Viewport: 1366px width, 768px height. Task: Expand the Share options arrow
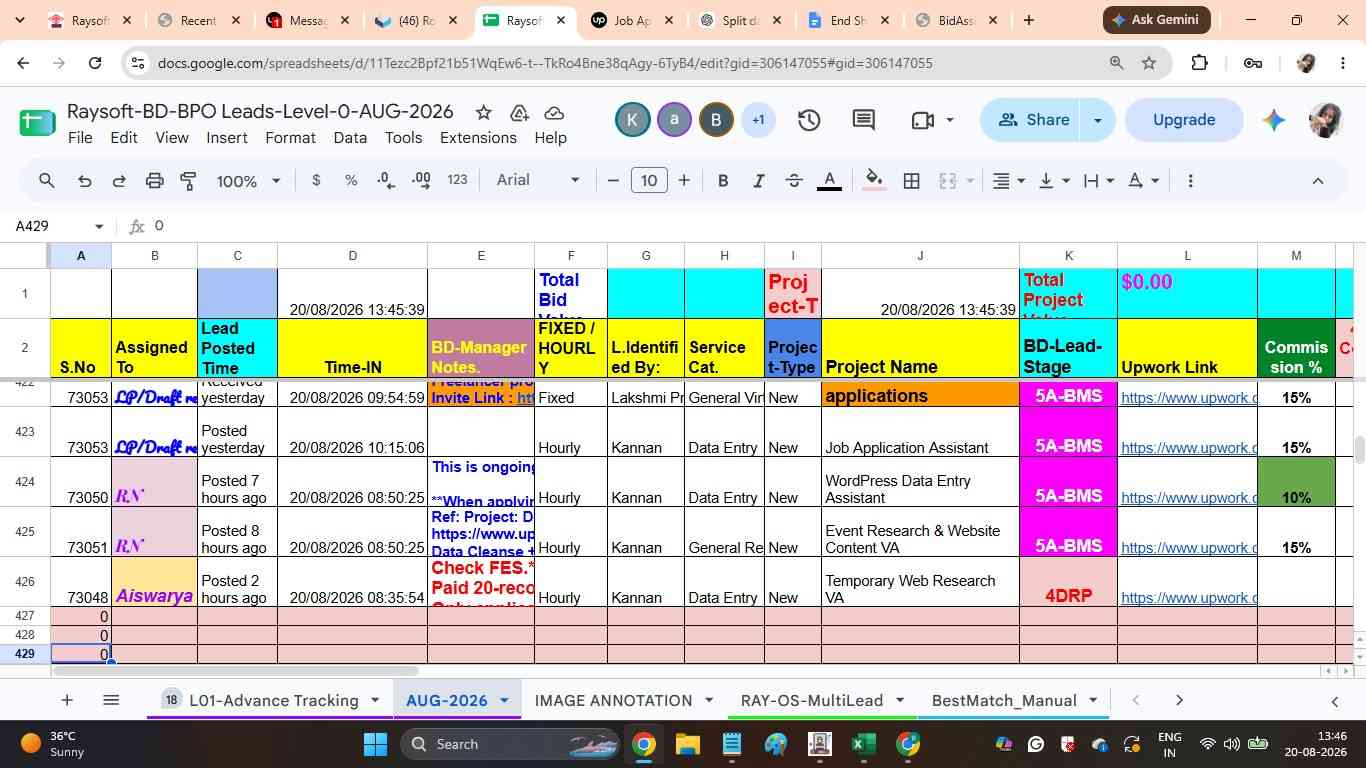[x=1097, y=120]
